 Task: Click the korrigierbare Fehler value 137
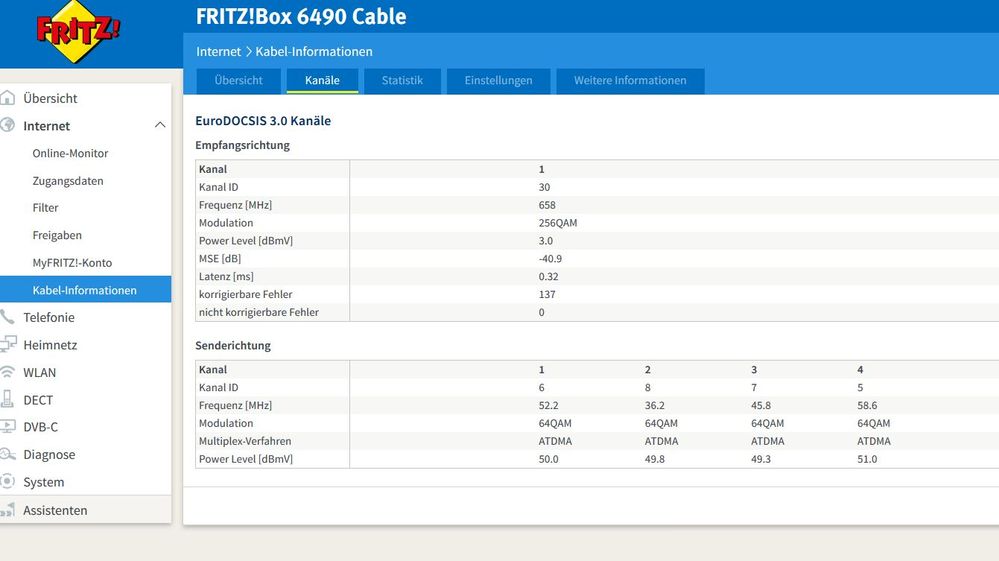pos(547,294)
